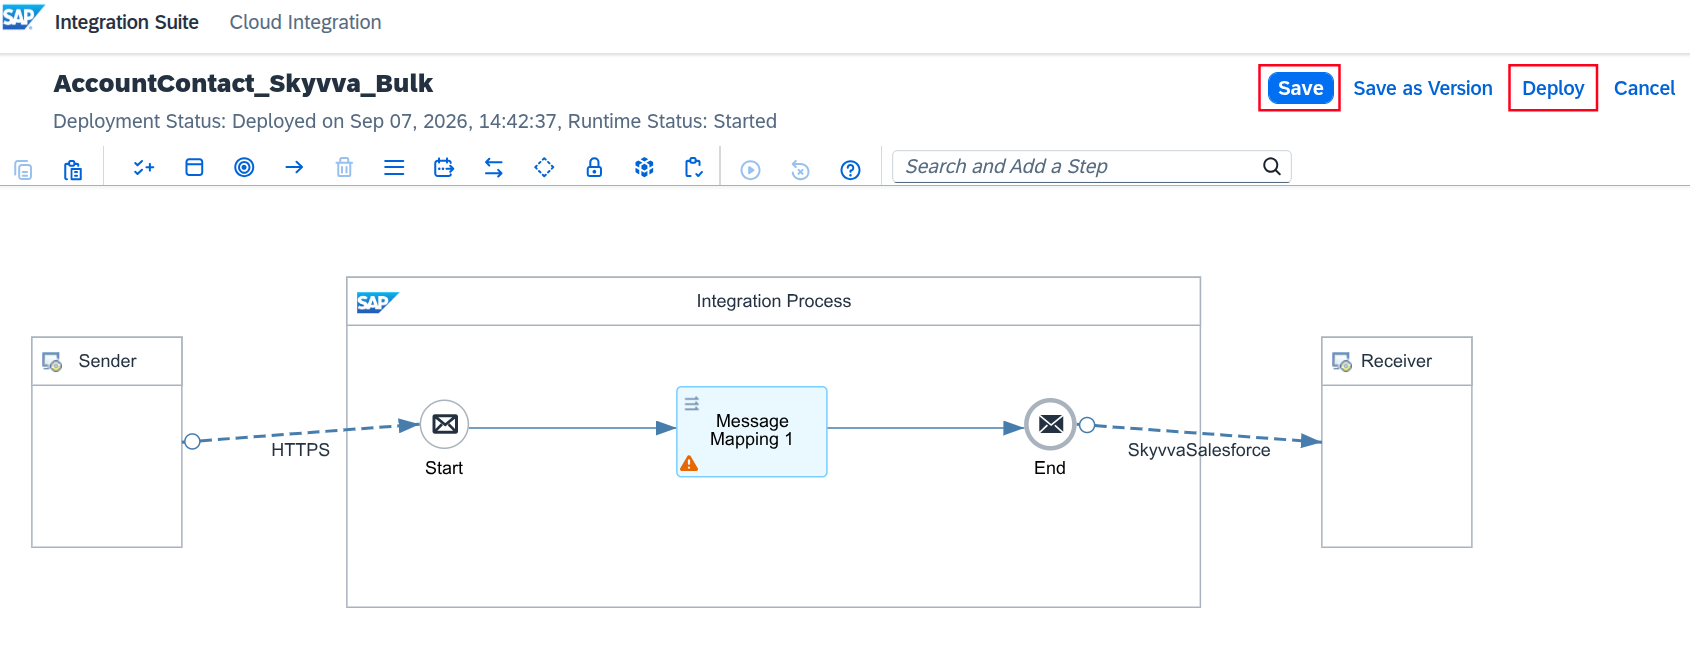Click the Save button
1690x653 pixels.
pos(1300,88)
